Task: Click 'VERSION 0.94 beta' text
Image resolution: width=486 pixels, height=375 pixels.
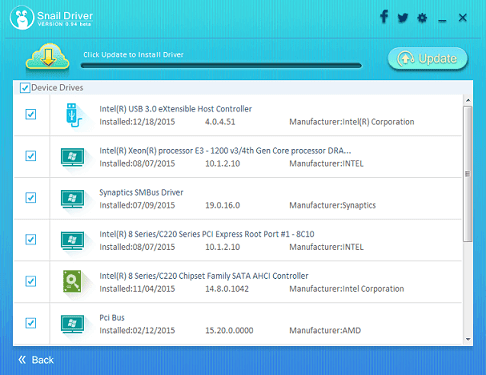Action: tap(64, 24)
